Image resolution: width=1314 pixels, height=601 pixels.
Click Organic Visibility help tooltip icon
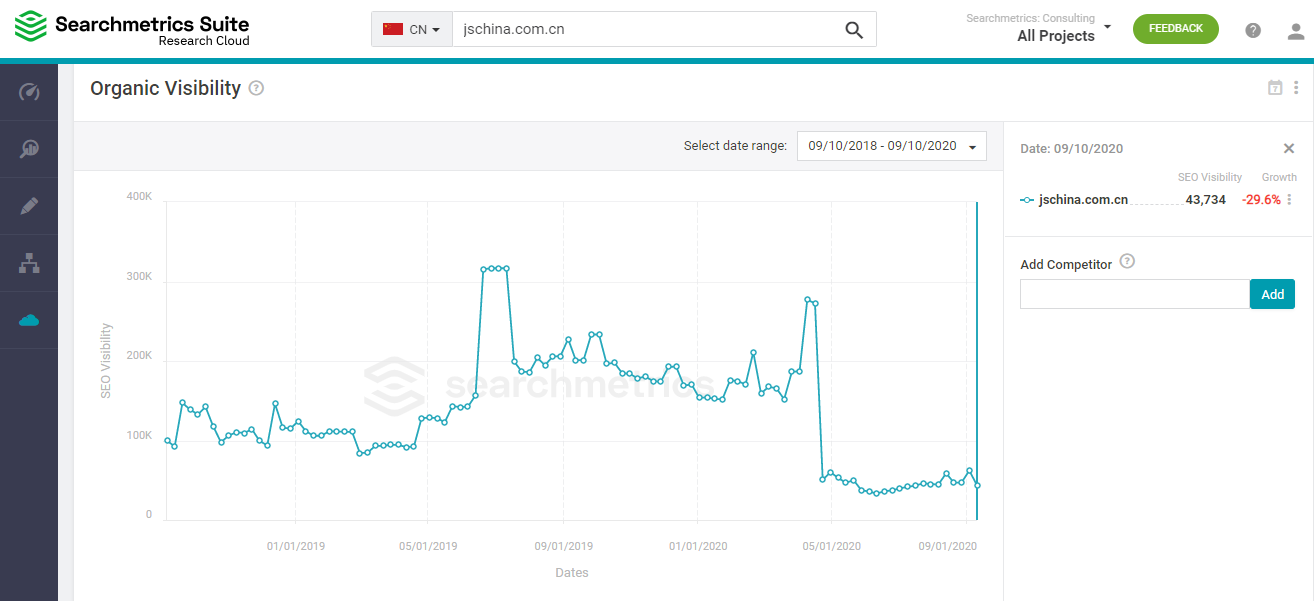pos(256,88)
